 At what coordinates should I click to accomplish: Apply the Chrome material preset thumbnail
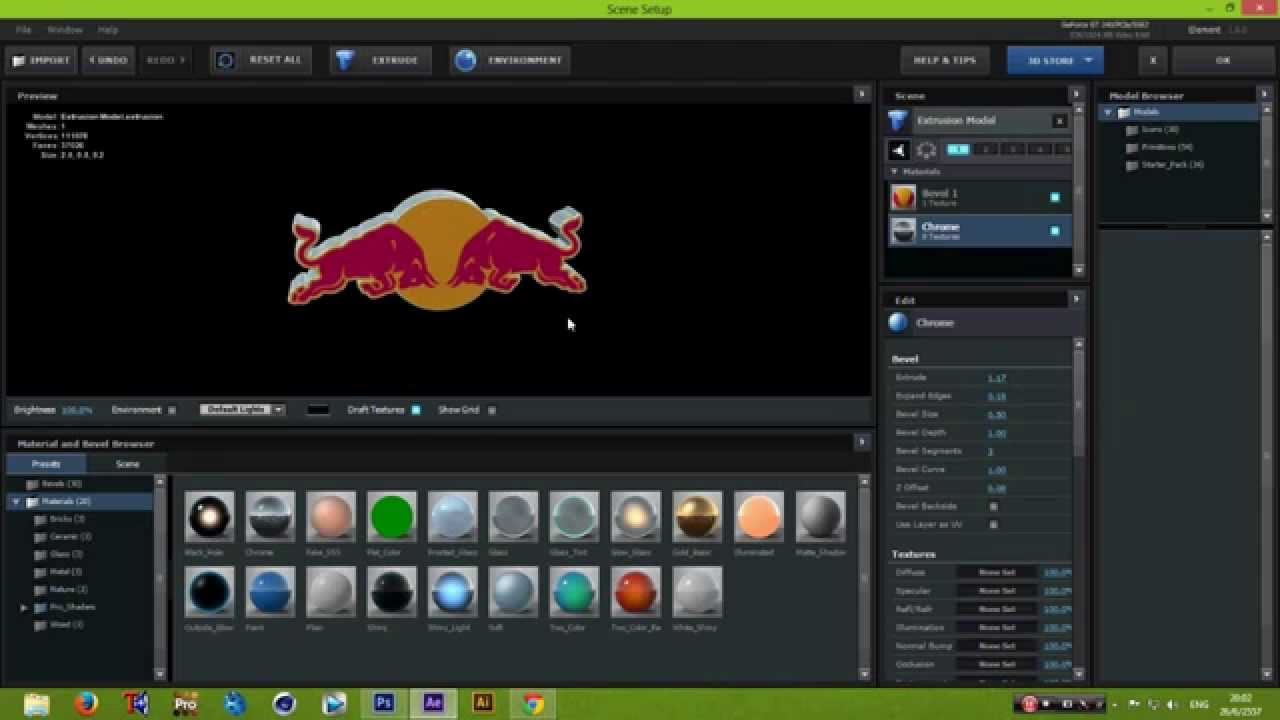pyautogui.click(x=271, y=516)
